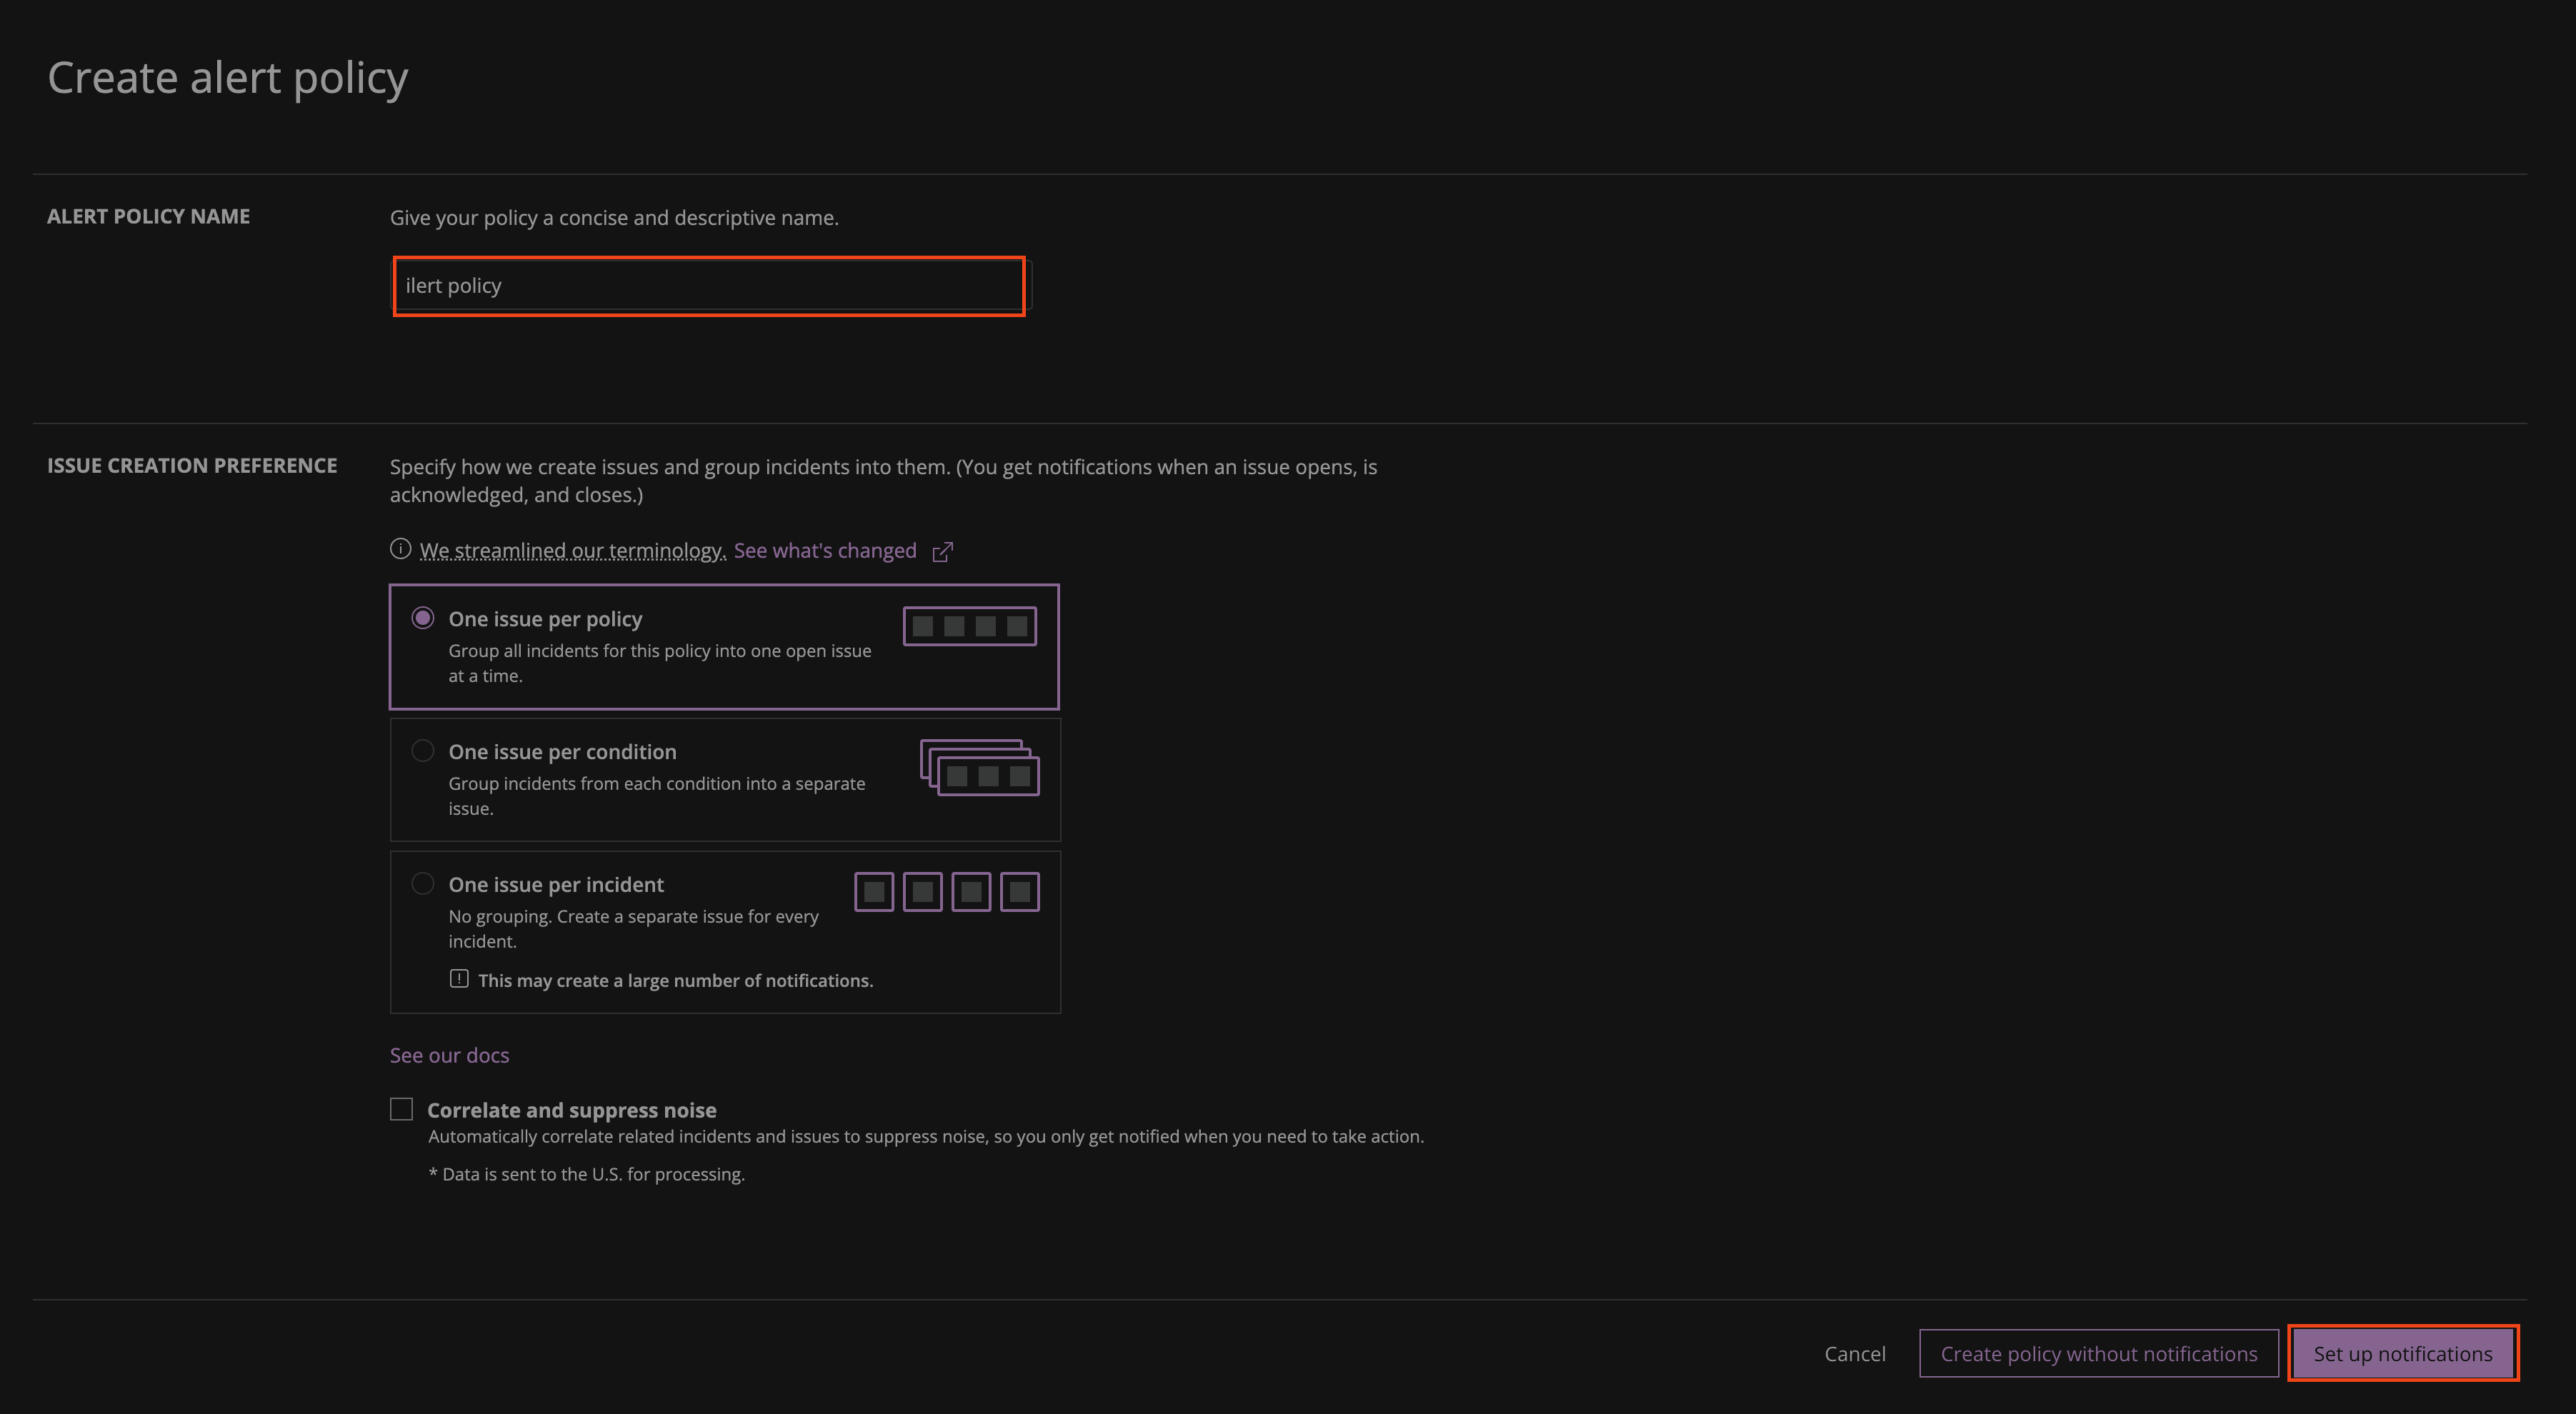Click the four separate boxes incident illustration
The height and width of the screenshot is (1414, 2576).
point(946,892)
